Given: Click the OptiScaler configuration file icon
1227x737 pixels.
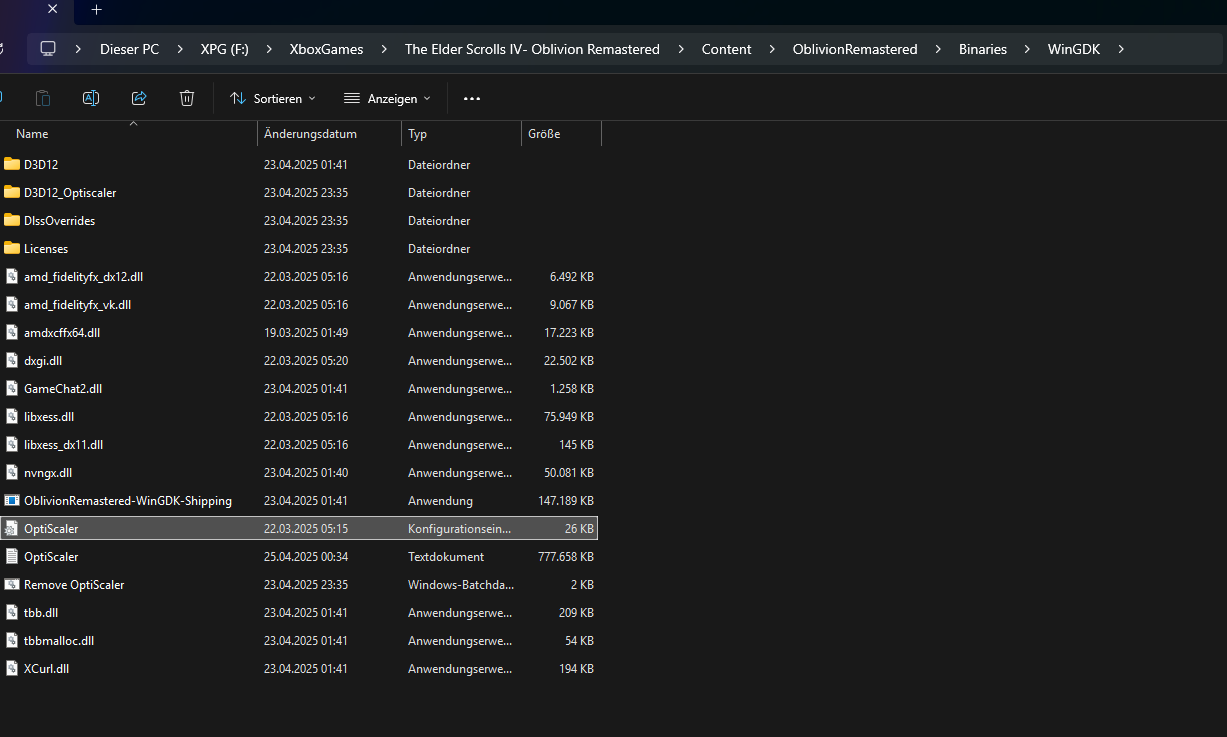Looking at the screenshot, I should coord(12,528).
